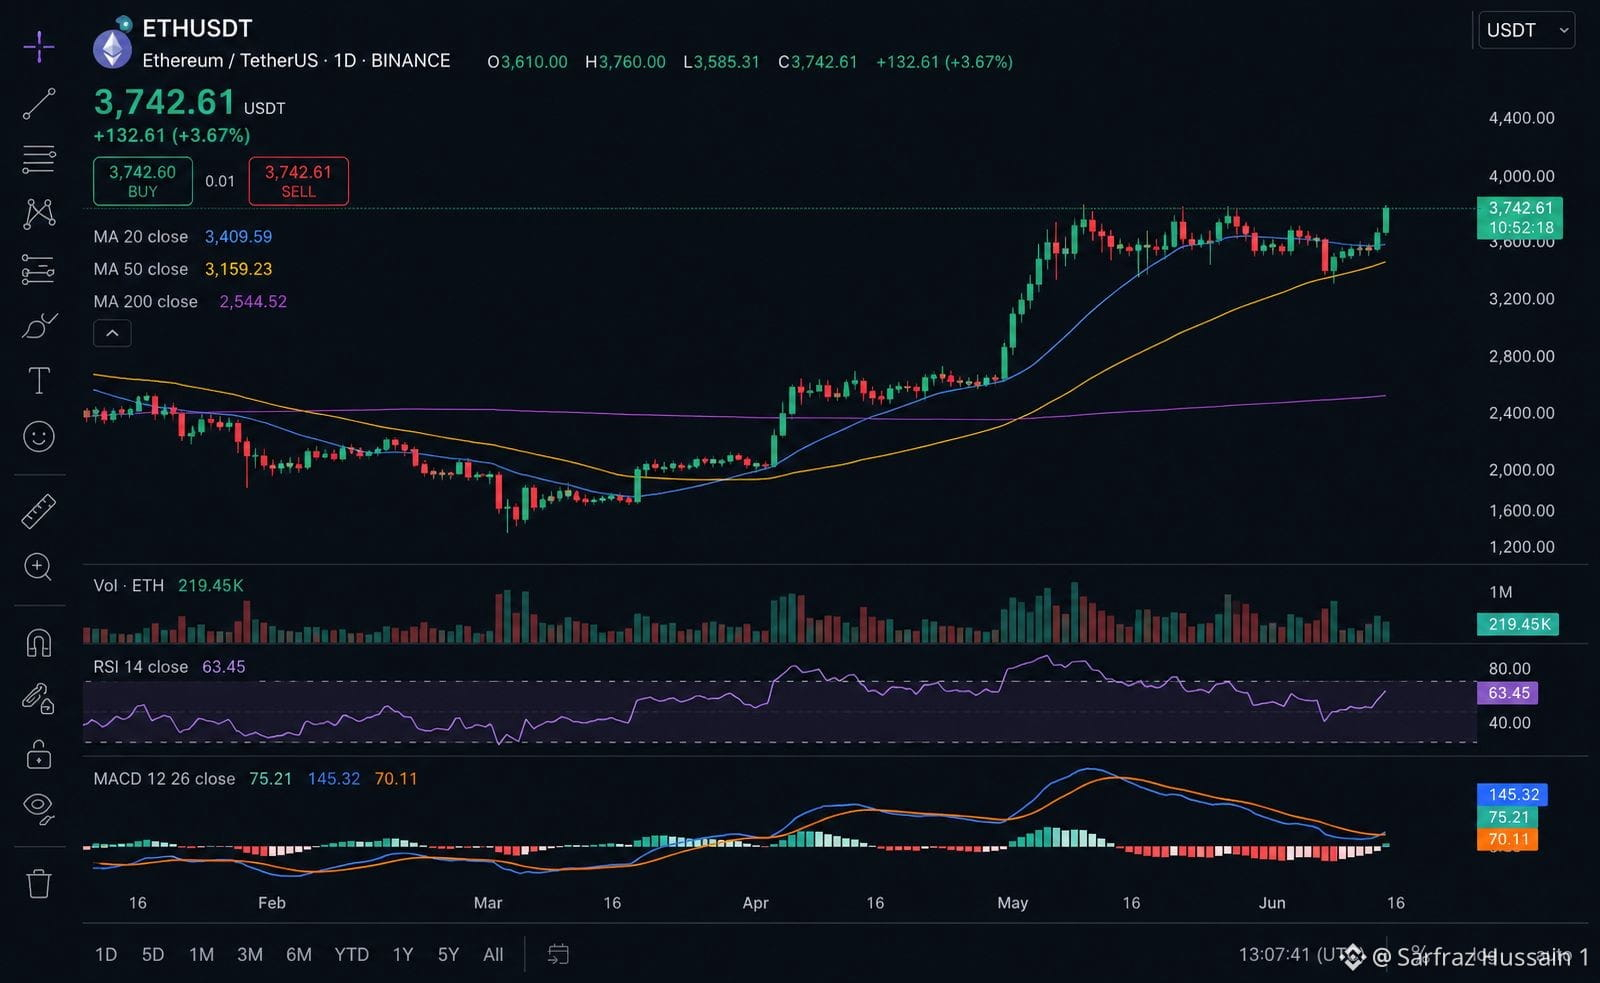The width and height of the screenshot is (1600, 983).
Task: Select the 5D time range
Action: point(153,955)
